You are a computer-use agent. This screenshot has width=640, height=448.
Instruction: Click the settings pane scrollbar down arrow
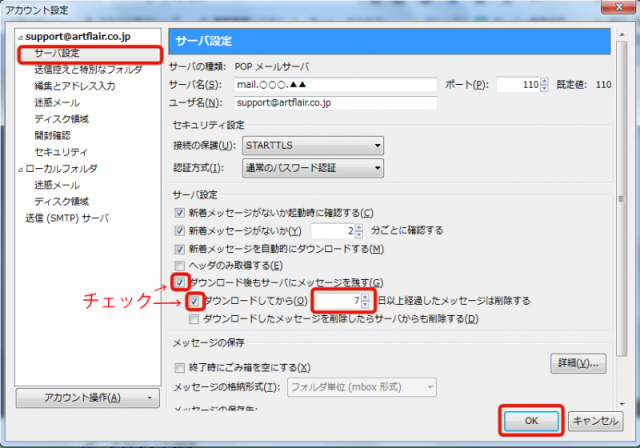(622, 404)
